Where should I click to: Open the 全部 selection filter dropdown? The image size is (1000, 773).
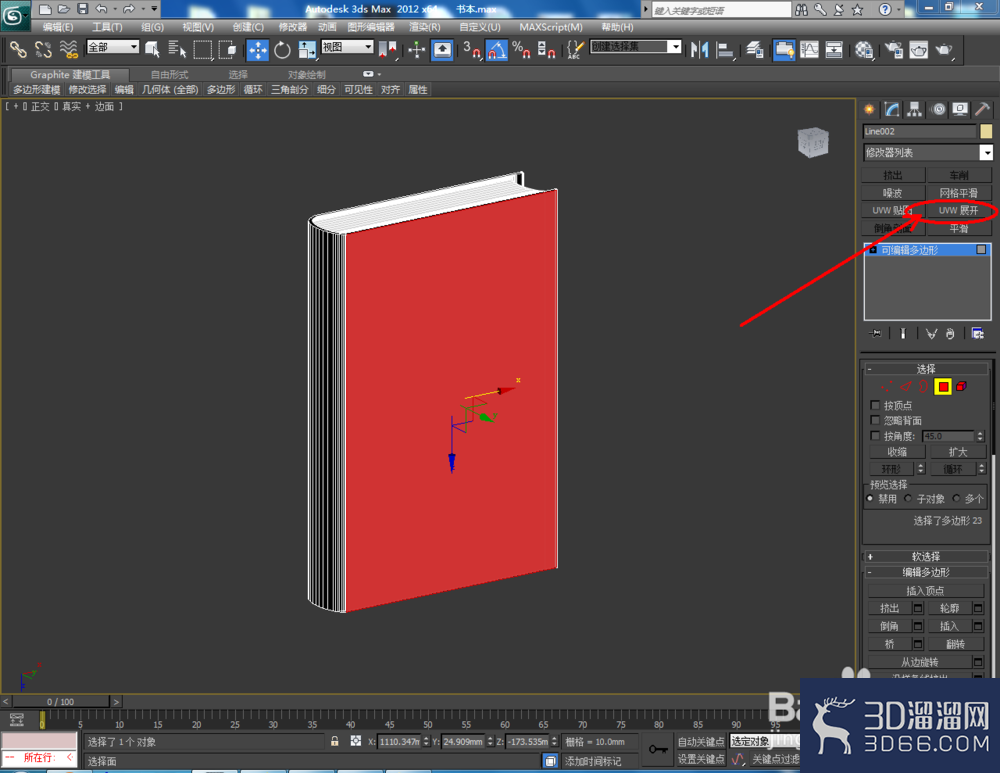click(x=113, y=47)
